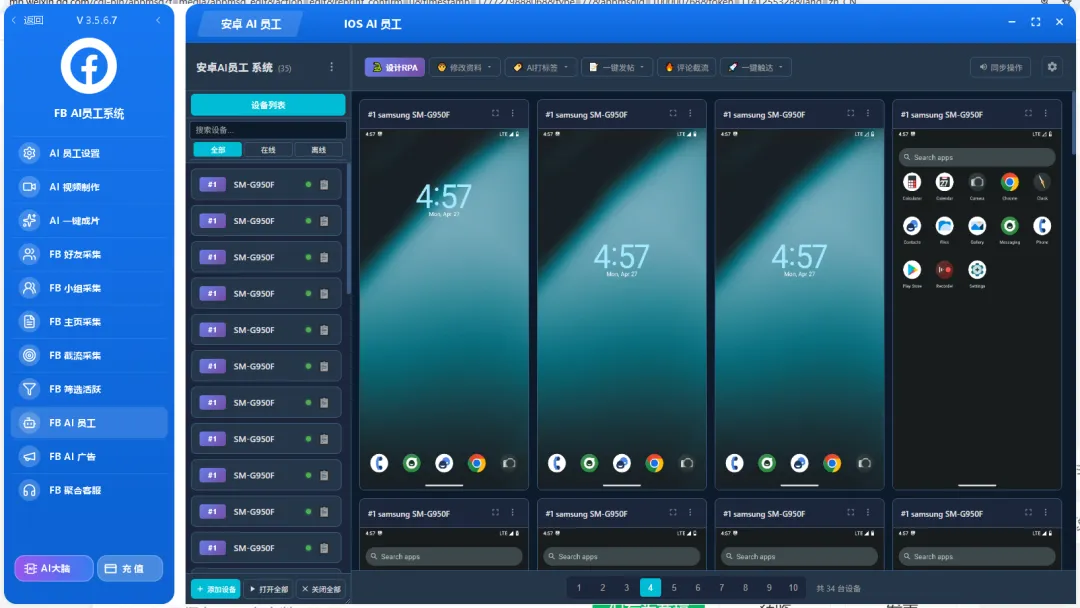This screenshot has width=1080, height=608.
Task: Go to page 8 in pagination
Action: pos(745,588)
